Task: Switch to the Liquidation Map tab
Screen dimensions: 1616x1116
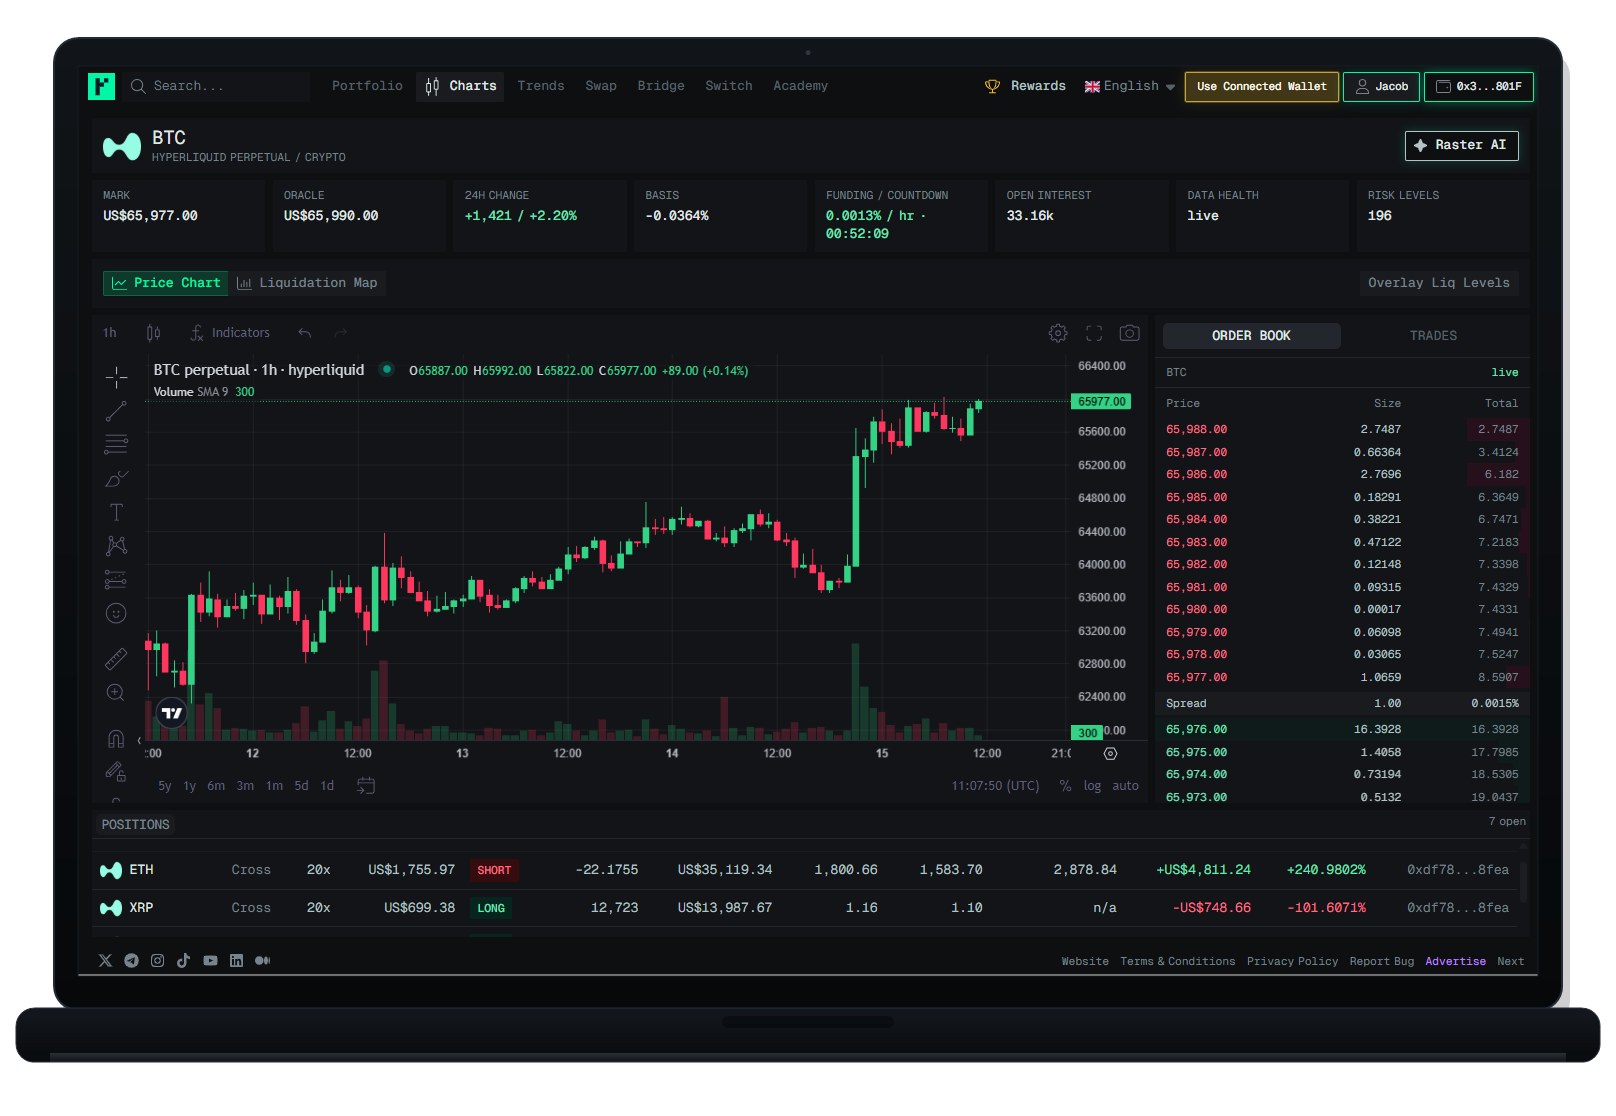Action: coord(307,283)
